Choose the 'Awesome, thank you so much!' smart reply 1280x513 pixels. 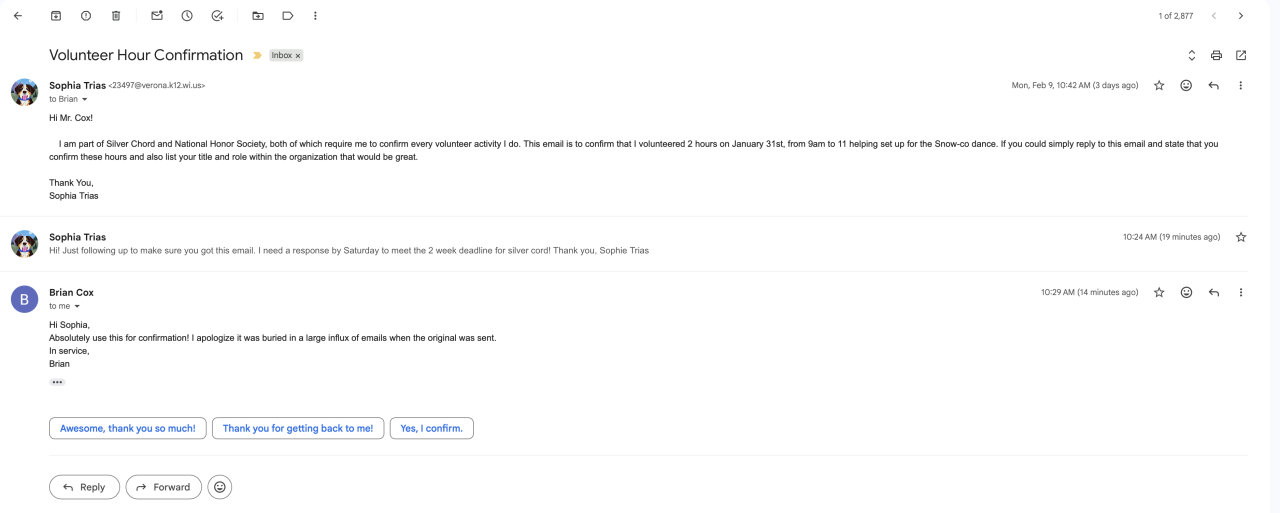(128, 428)
